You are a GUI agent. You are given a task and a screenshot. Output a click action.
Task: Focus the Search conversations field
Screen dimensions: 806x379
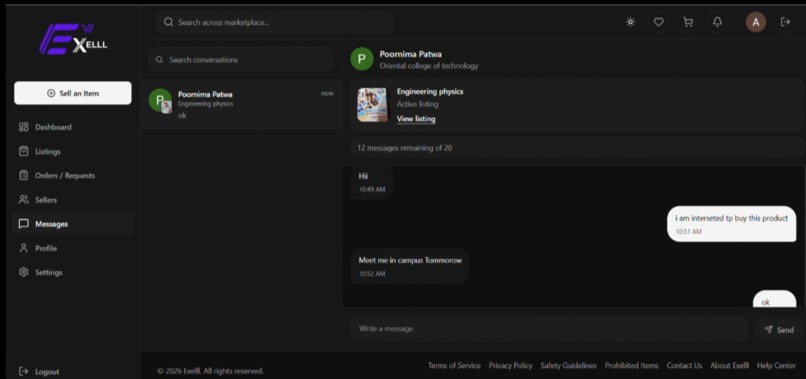tap(241, 60)
